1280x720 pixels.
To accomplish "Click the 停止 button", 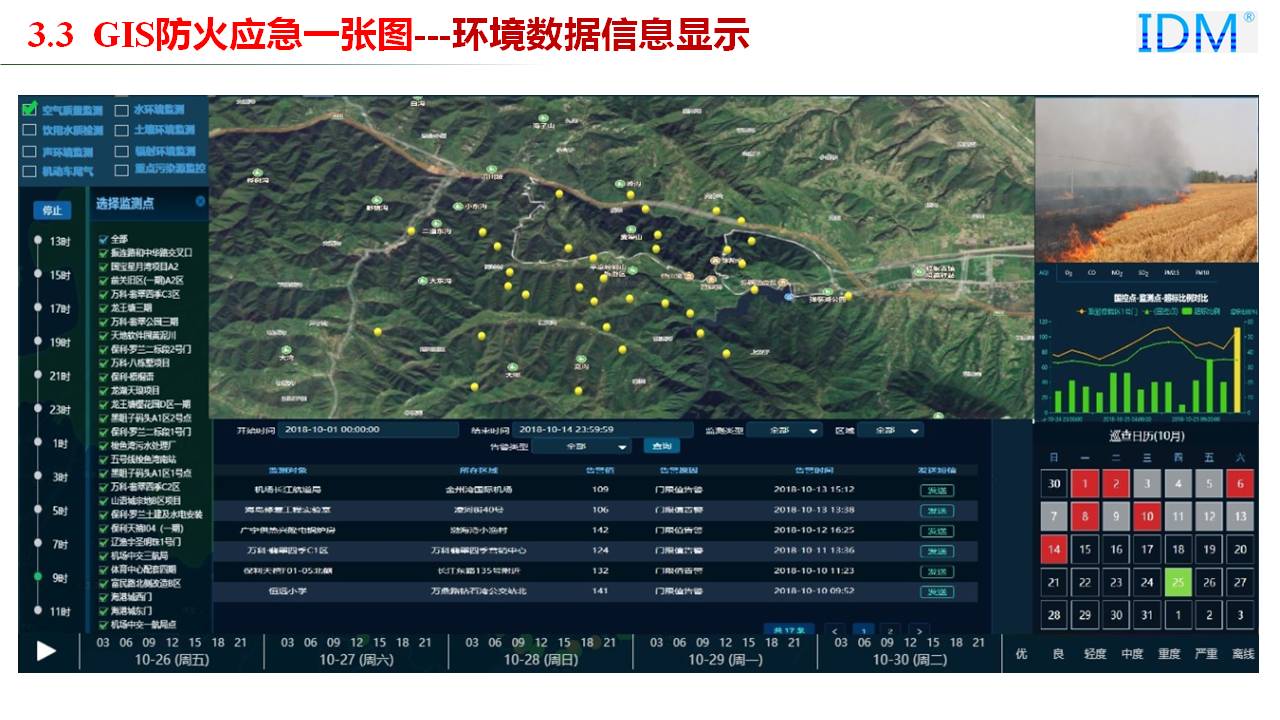I will point(52,210).
